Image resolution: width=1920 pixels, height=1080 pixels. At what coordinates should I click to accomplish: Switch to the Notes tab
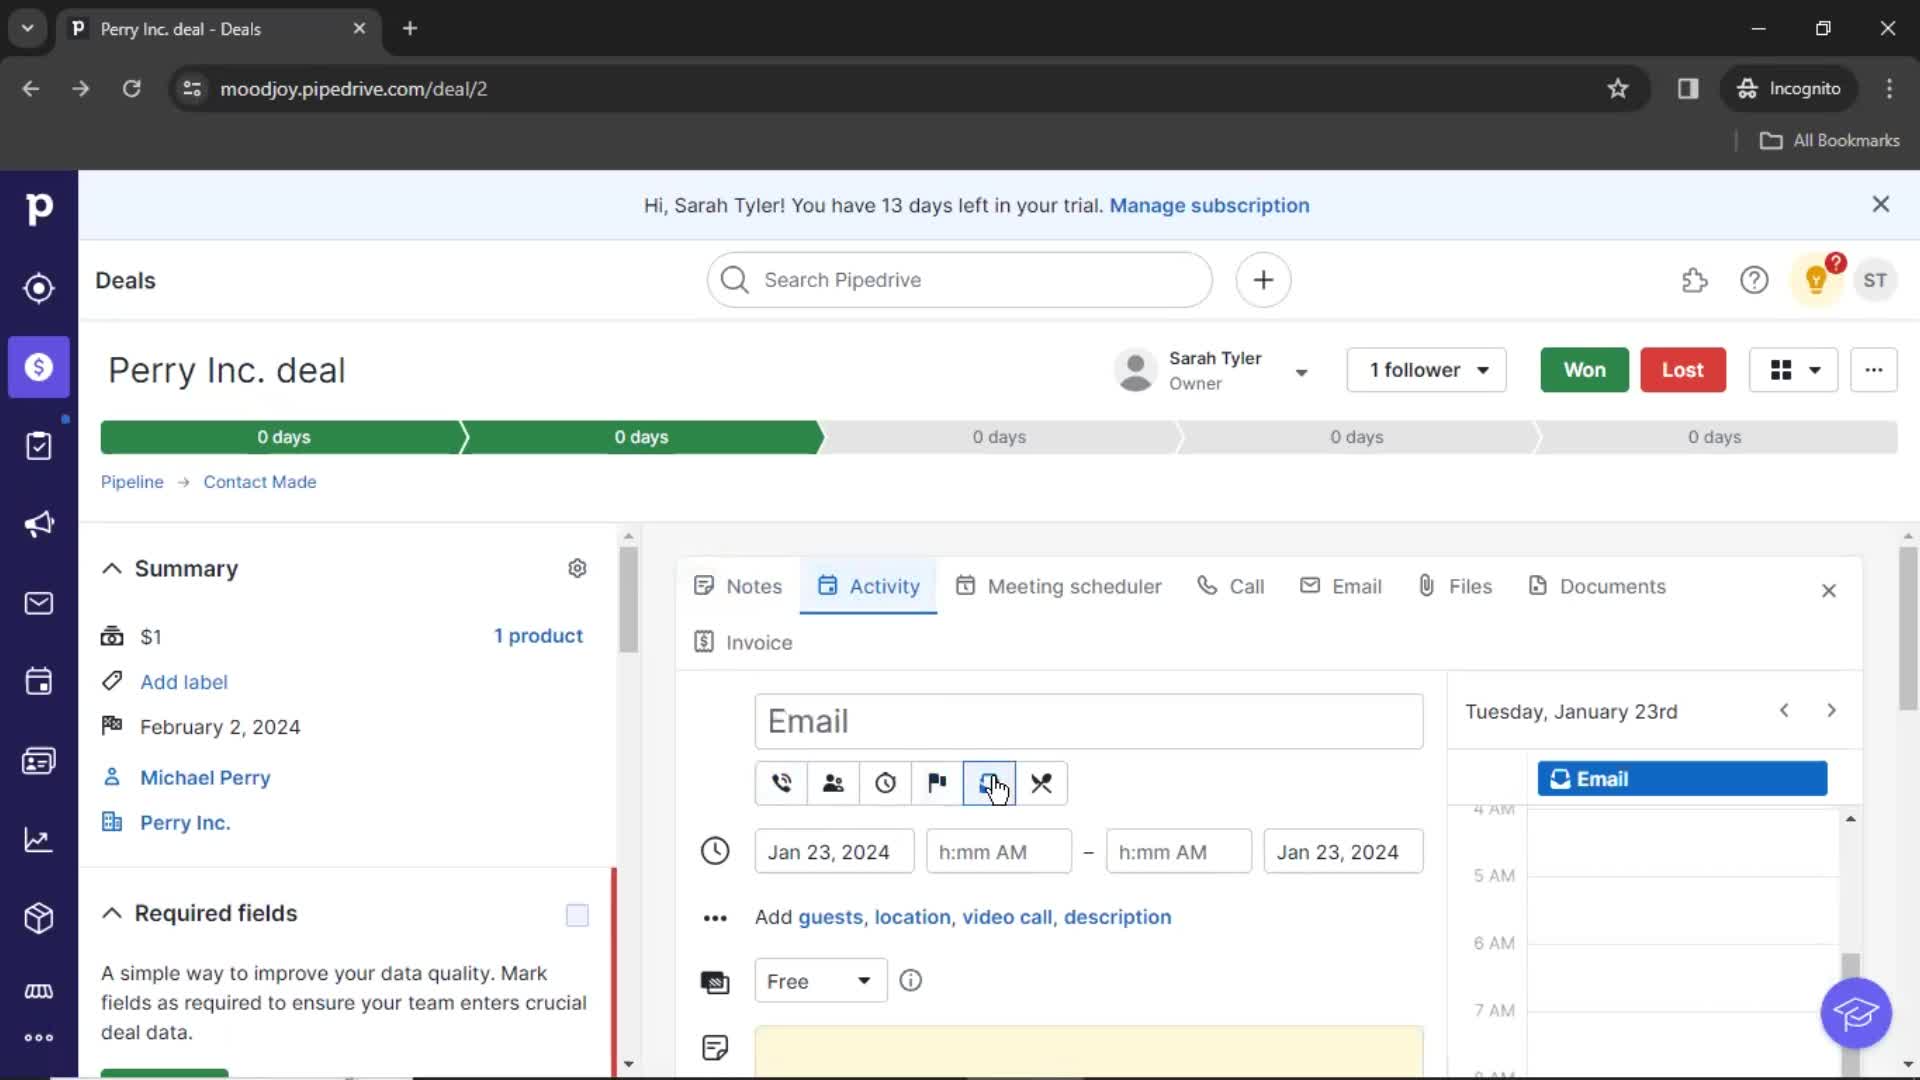pyautogui.click(x=738, y=586)
